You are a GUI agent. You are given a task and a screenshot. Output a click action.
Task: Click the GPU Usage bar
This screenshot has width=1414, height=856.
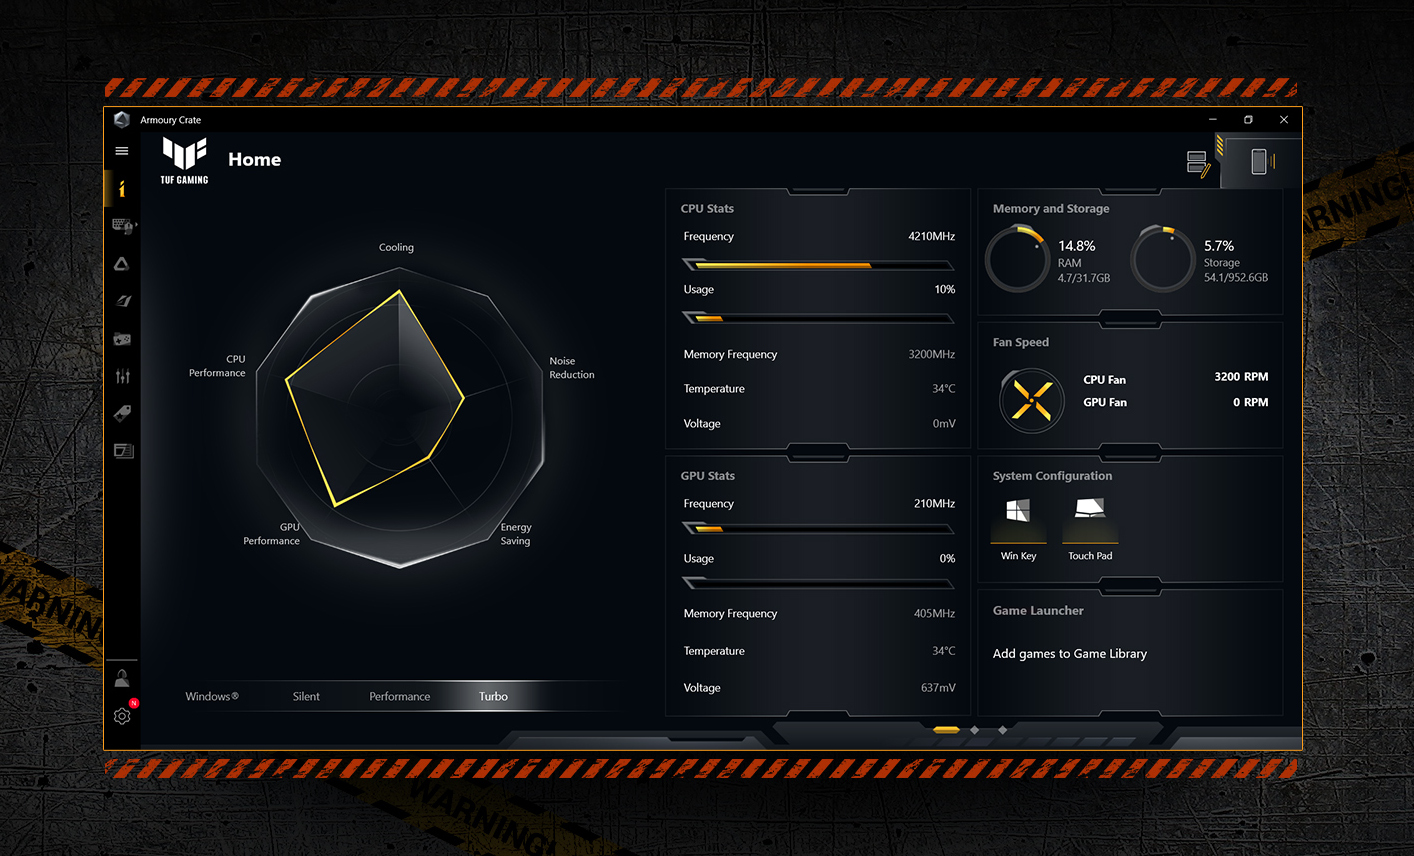[818, 582]
